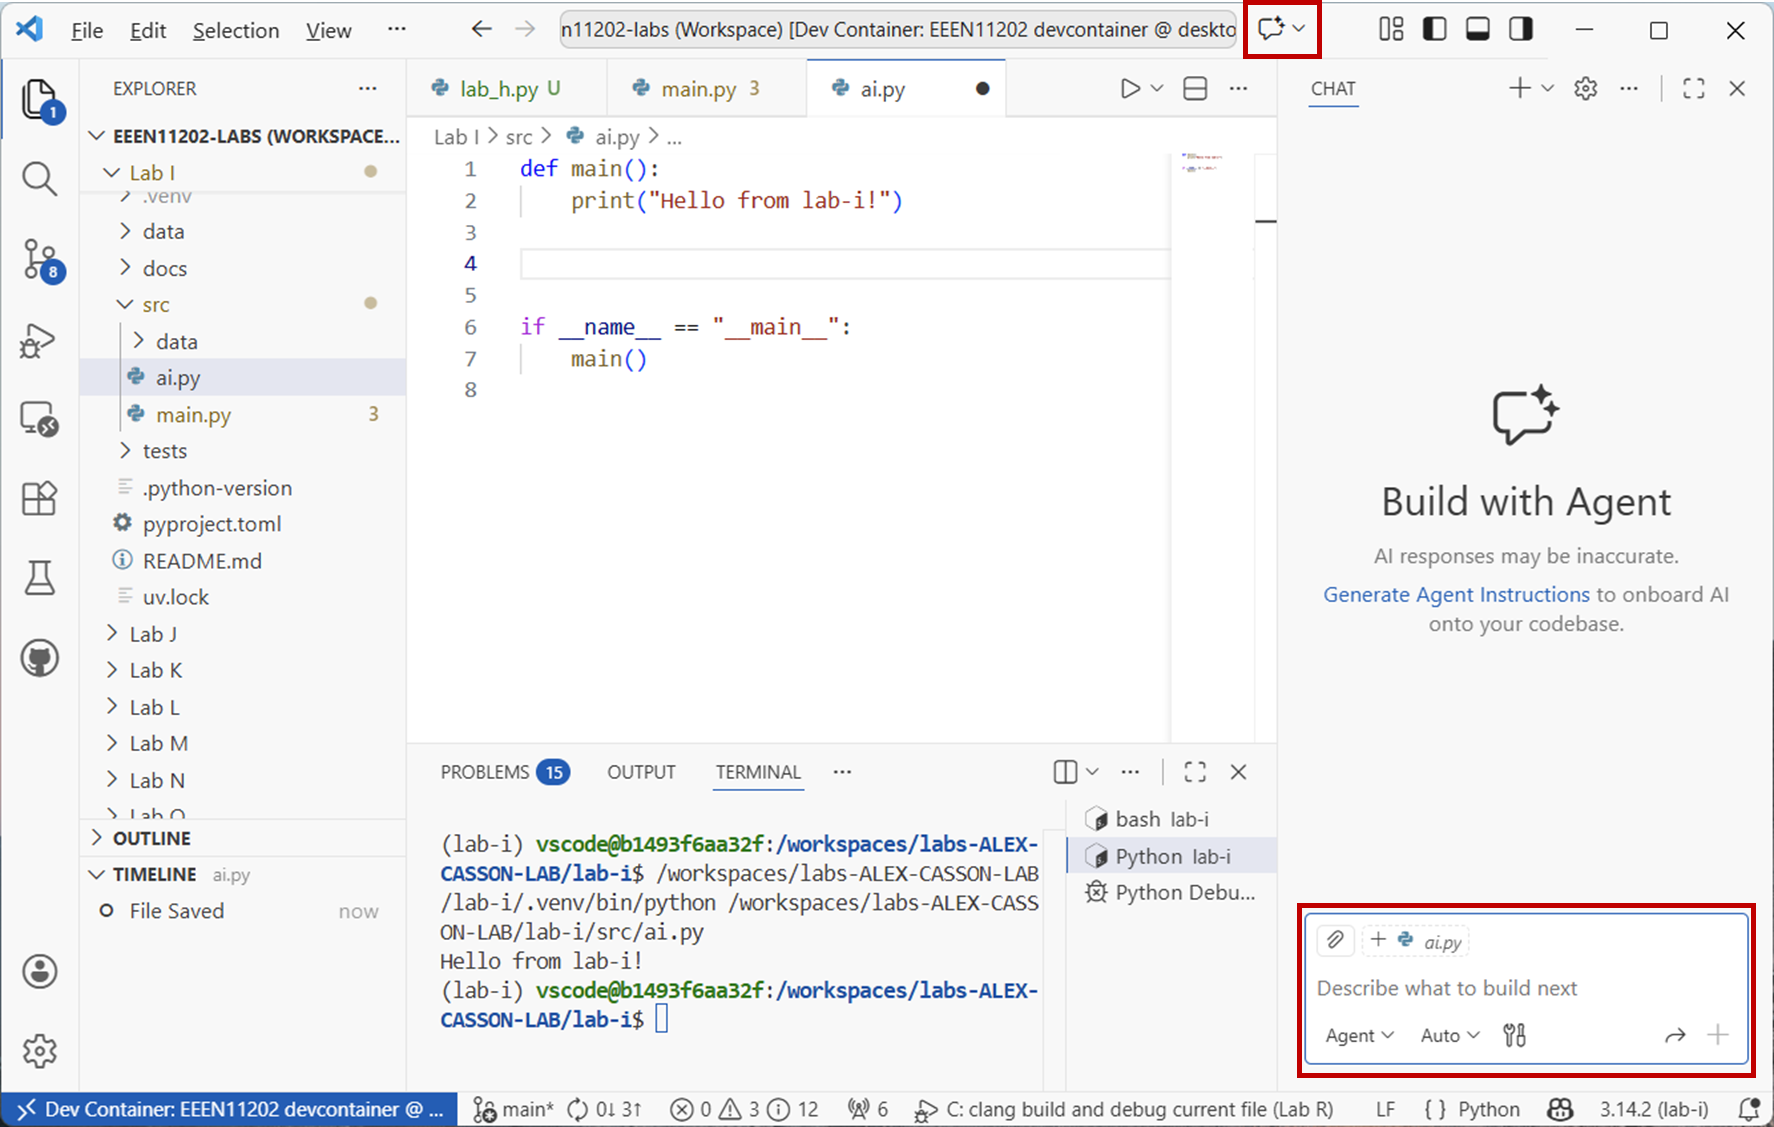Open Run and Debug view
The width and height of the screenshot is (1774, 1127).
[39, 341]
